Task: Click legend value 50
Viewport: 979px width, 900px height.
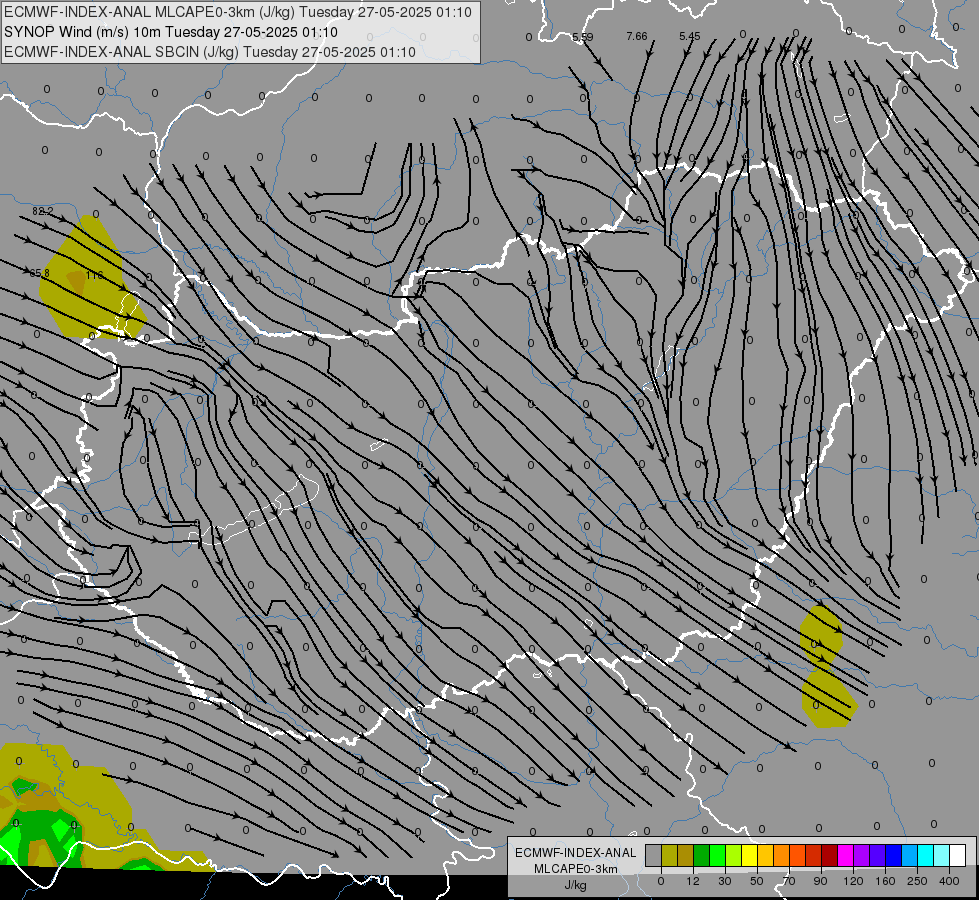Action: click(x=757, y=881)
